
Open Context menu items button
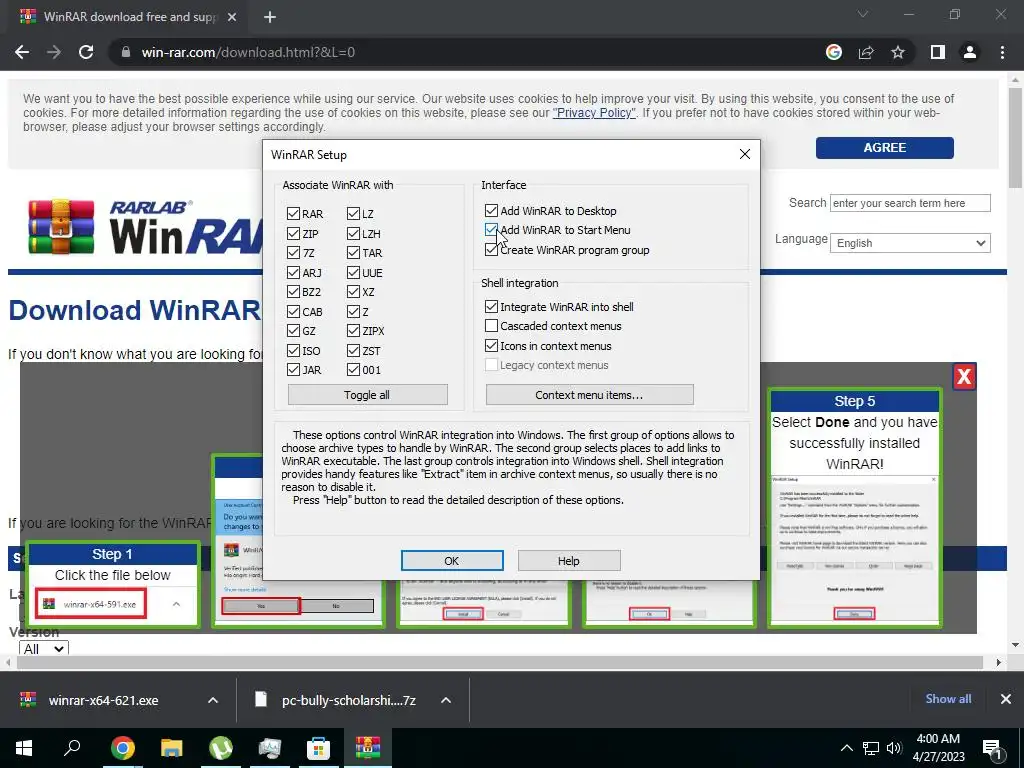click(x=589, y=394)
